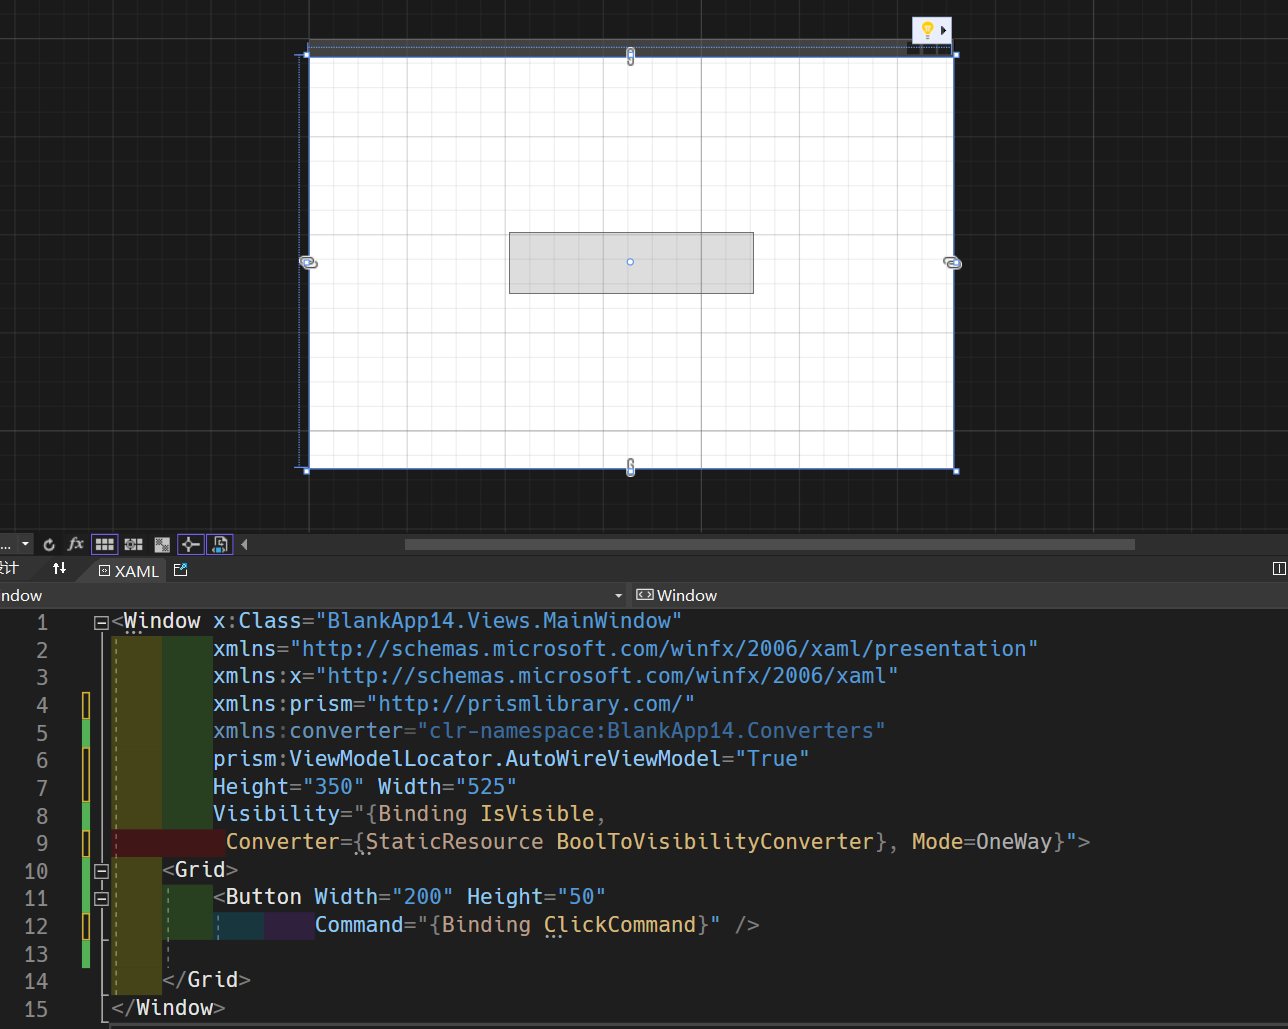Select the XAML tab
Image resolution: width=1288 pixels, height=1029 pixels.
[128, 570]
